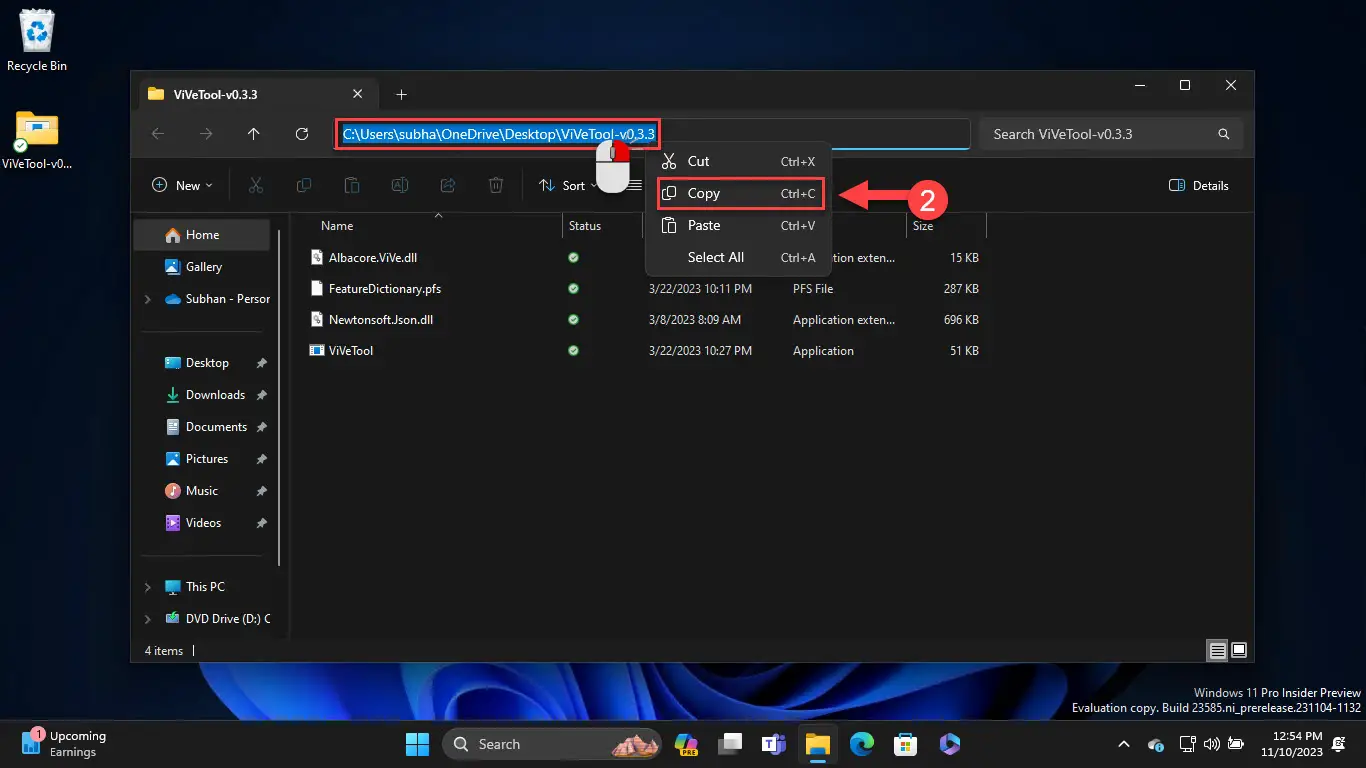Open Task View on taskbar

(x=730, y=744)
